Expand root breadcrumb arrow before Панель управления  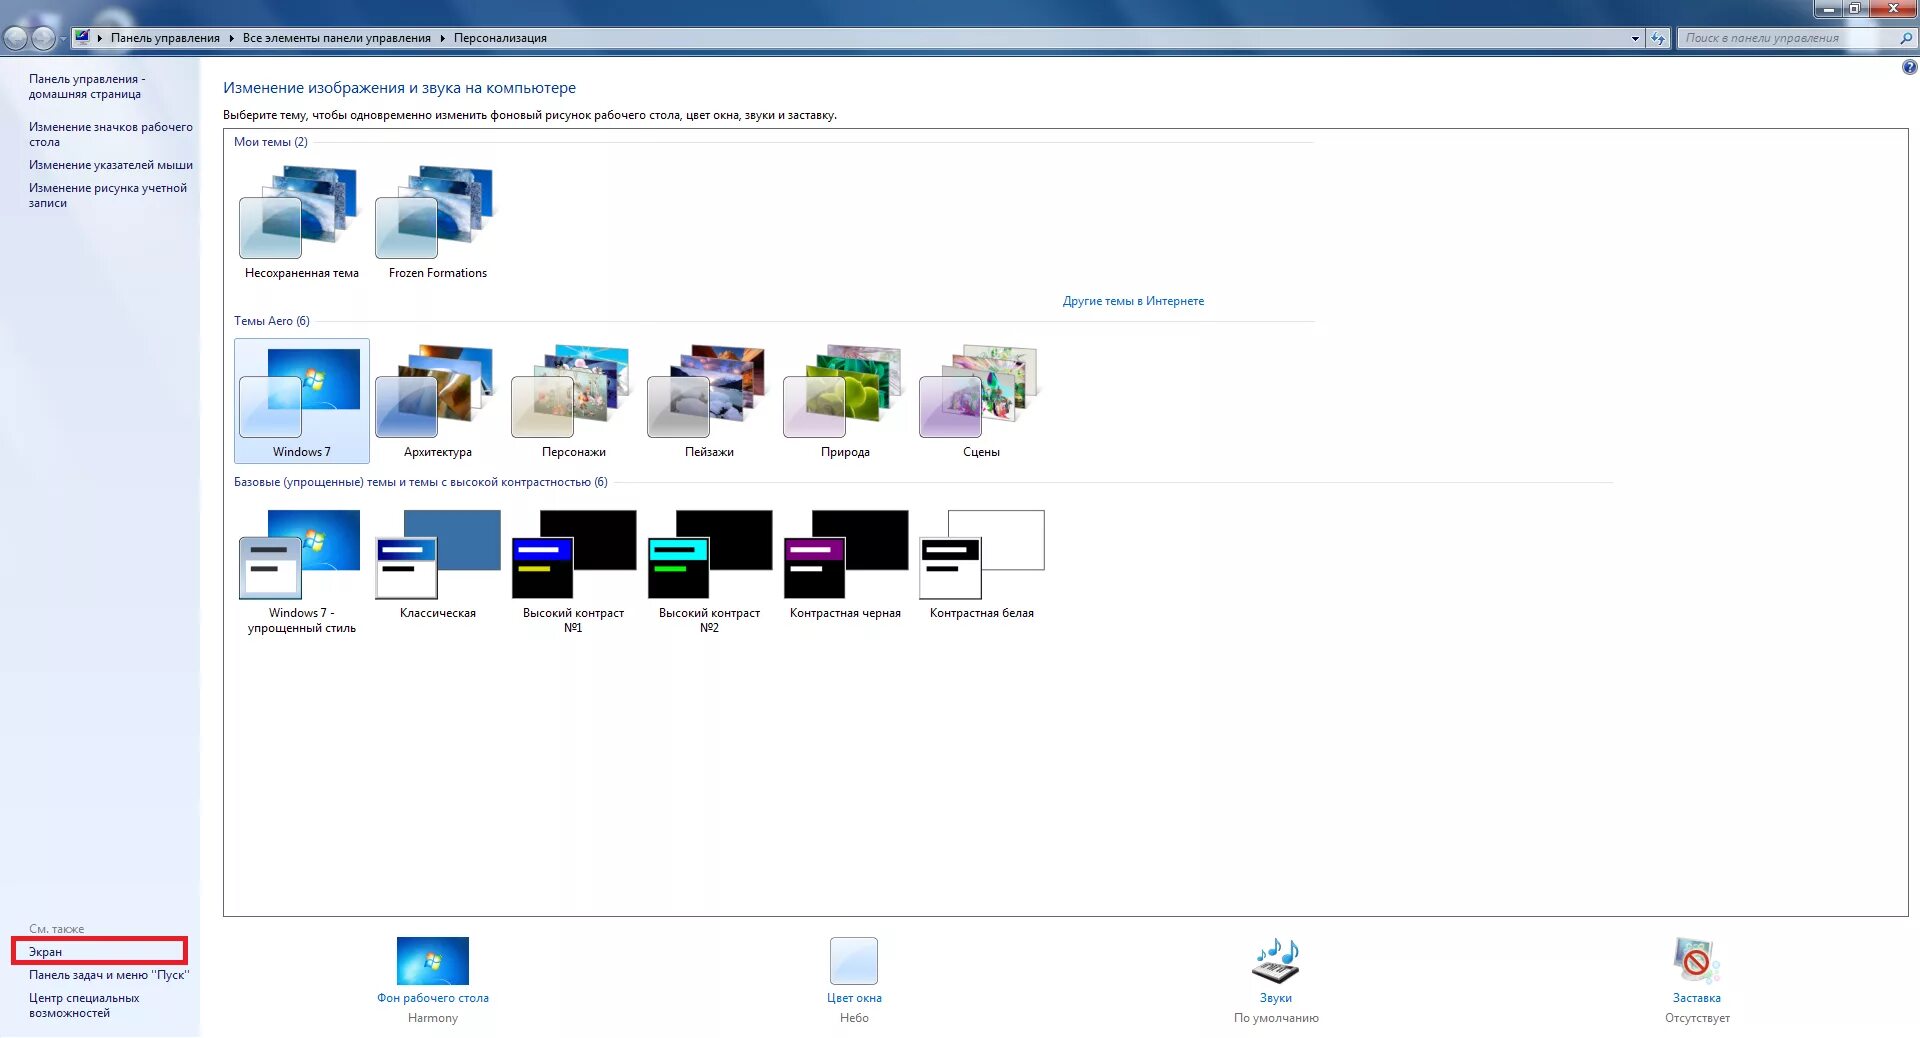click(x=100, y=38)
